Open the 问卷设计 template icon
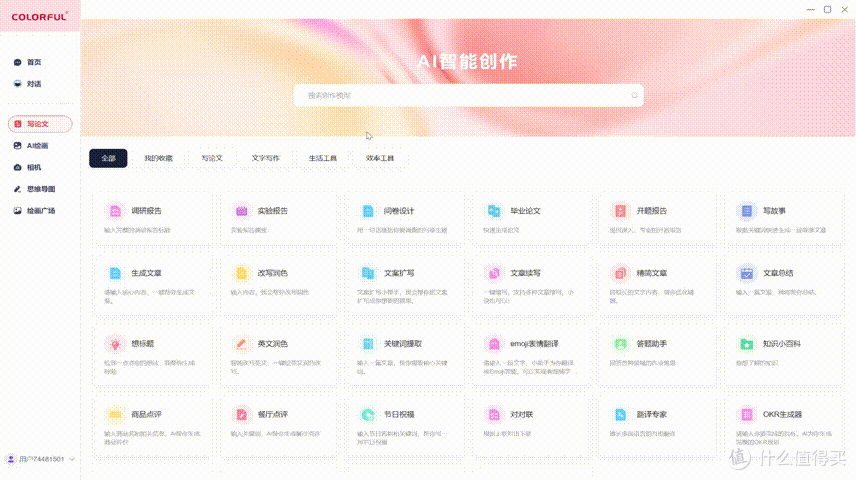 pyautogui.click(x=368, y=211)
